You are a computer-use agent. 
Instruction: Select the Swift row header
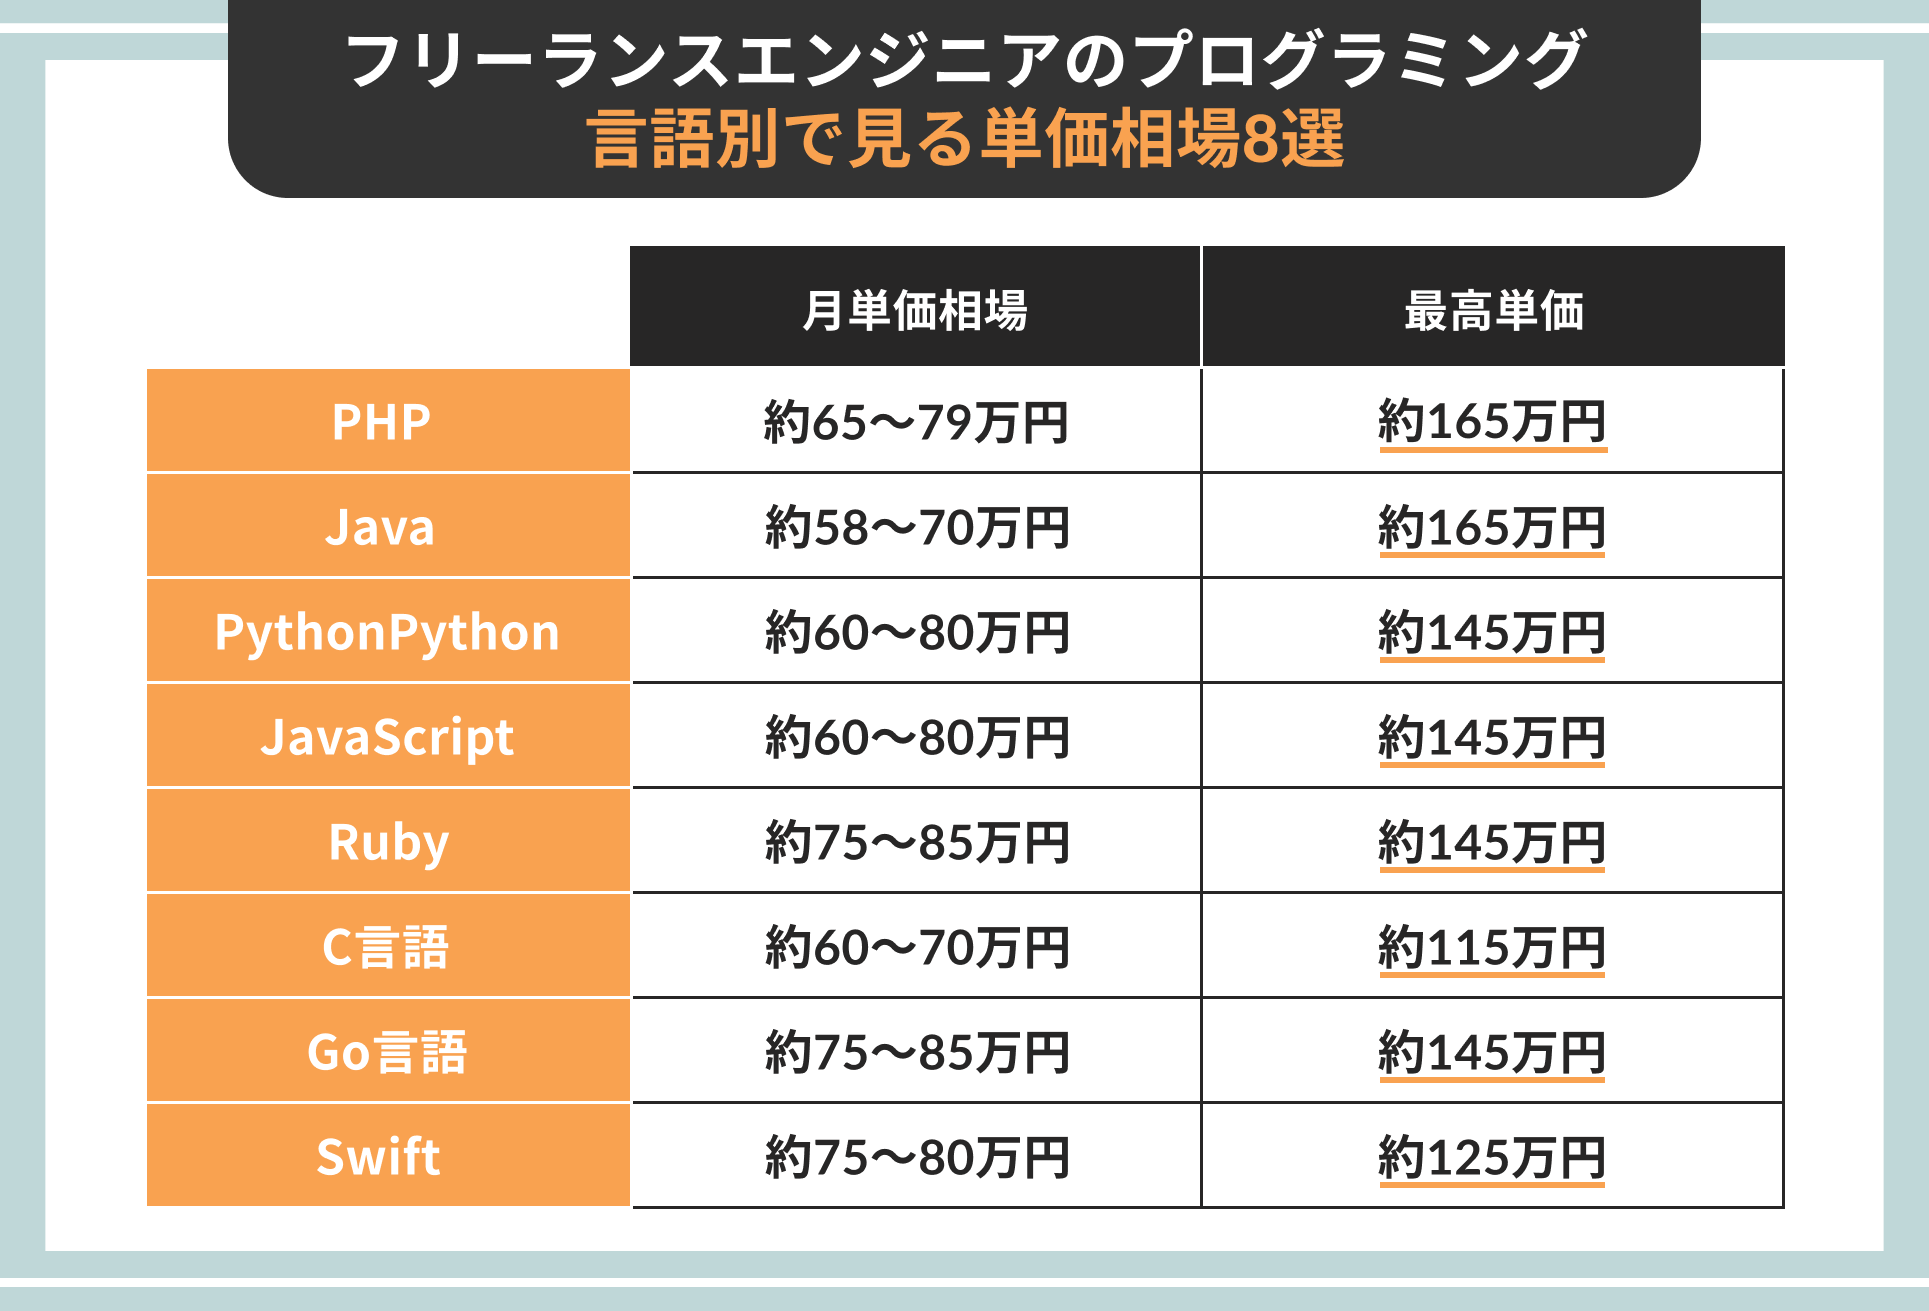click(x=388, y=1156)
